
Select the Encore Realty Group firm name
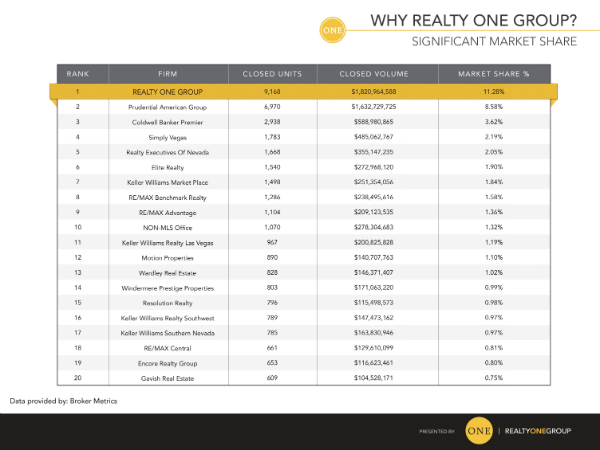[x=168, y=364]
